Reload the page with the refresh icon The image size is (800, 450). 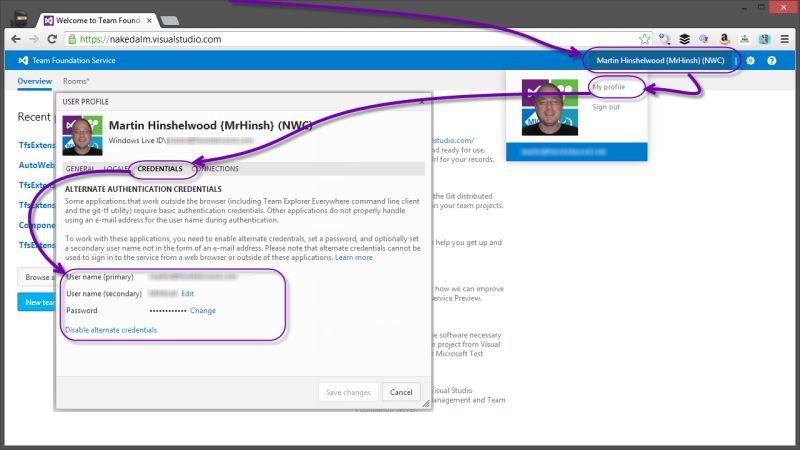(52, 39)
